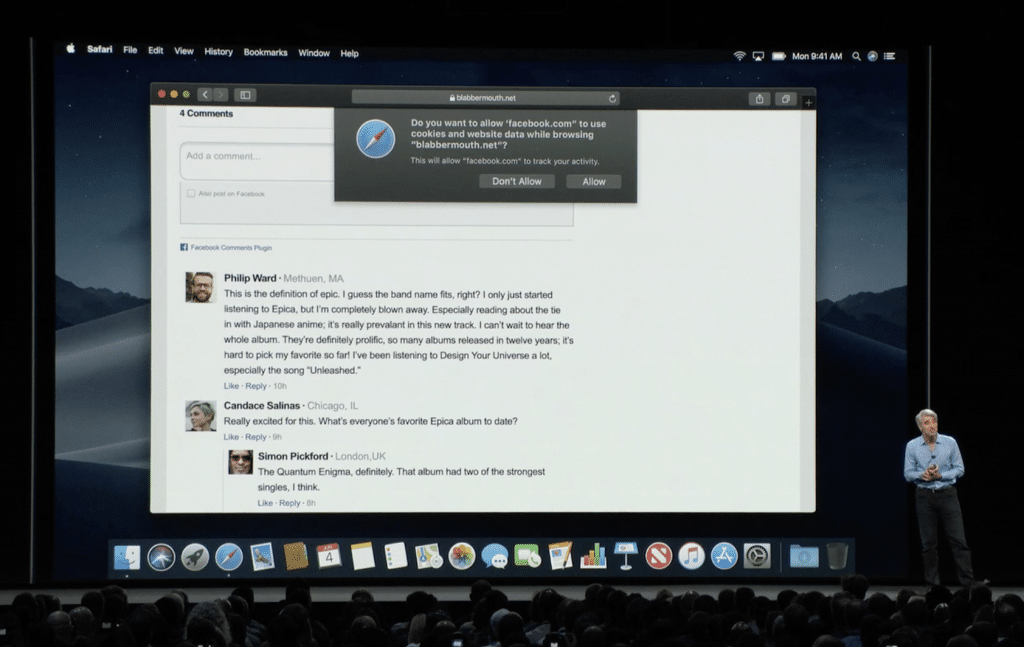Open the App Store icon

coord(724,556)
